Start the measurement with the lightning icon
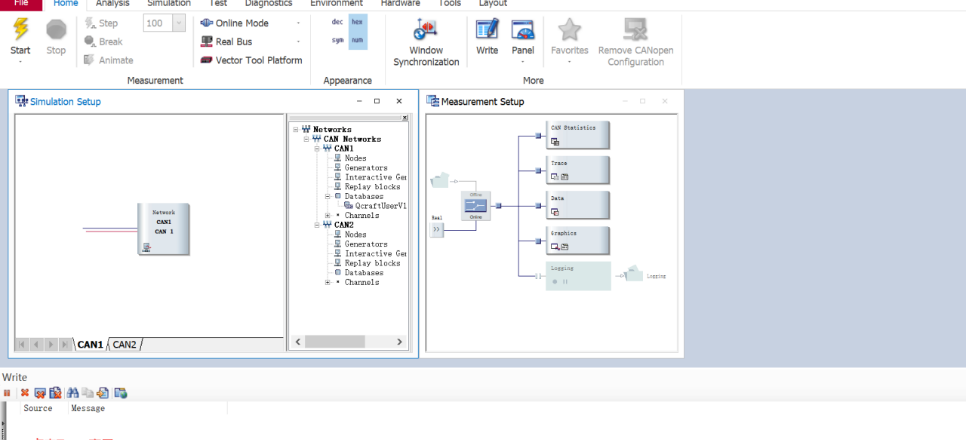 click(x=20, y=30)
